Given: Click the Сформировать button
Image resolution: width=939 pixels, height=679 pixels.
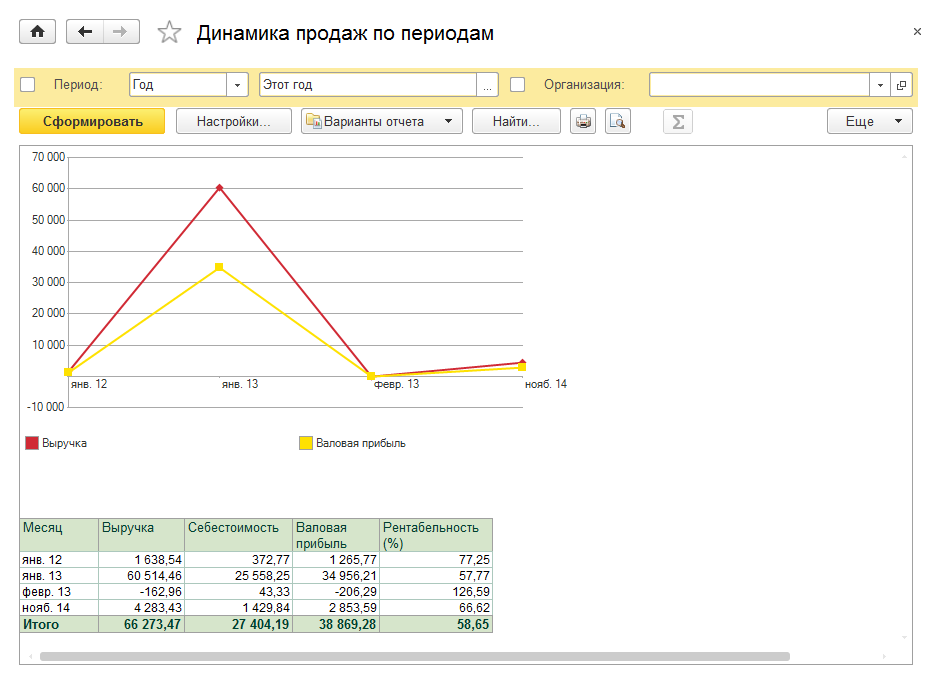Looking at the screenshot, I should click(x=93, y=122).
